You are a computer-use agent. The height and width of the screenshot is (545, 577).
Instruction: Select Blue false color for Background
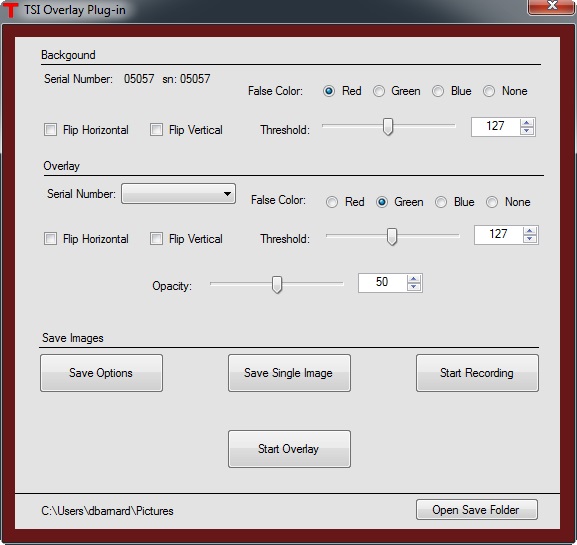click(x=438, y=91)
